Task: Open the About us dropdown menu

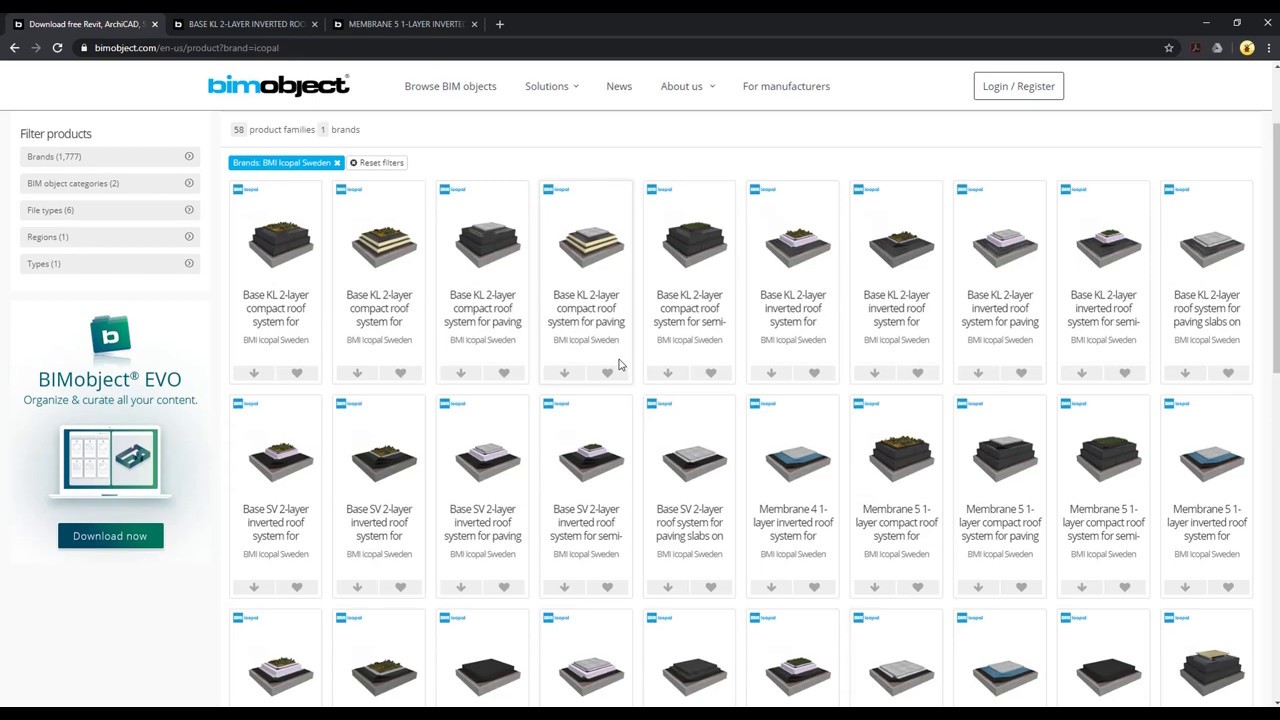Action: pyautogui.click(x=687, y=86)
